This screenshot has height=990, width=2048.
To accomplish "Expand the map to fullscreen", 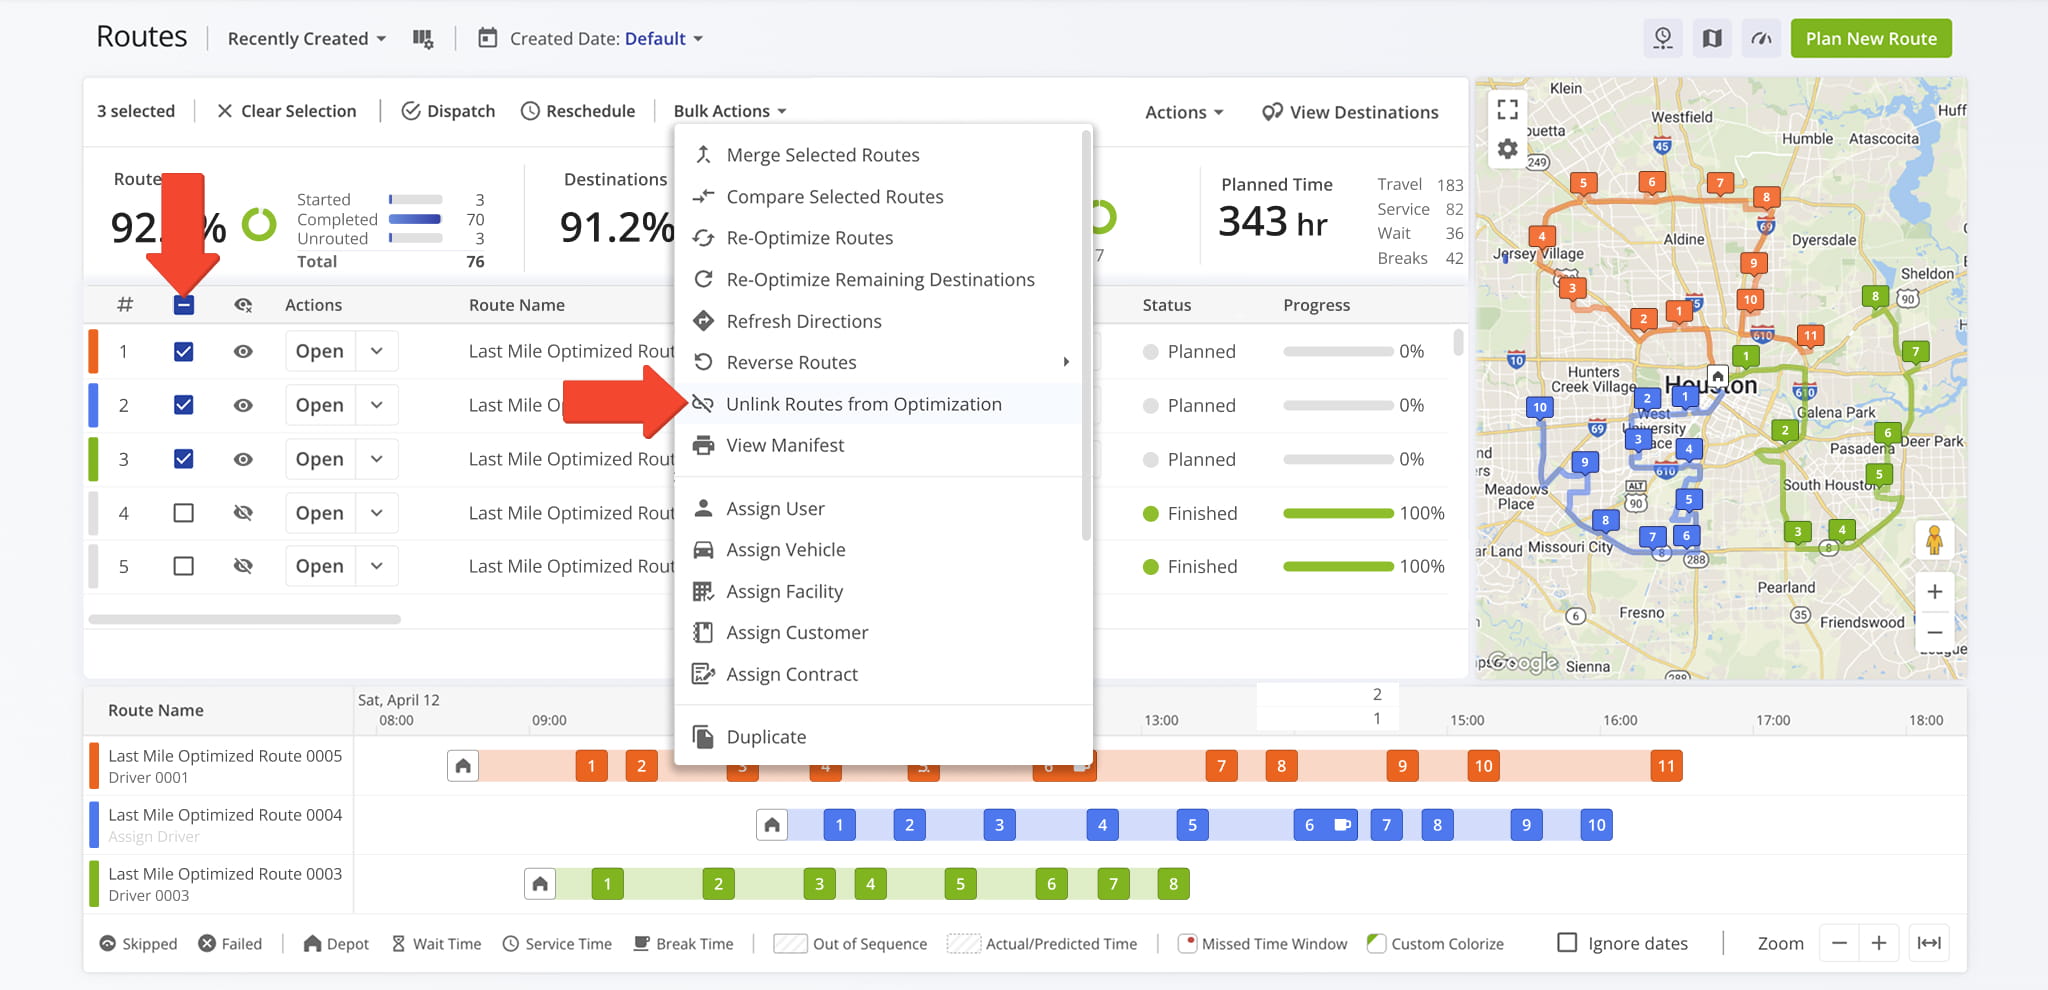I will point(1507,108).
